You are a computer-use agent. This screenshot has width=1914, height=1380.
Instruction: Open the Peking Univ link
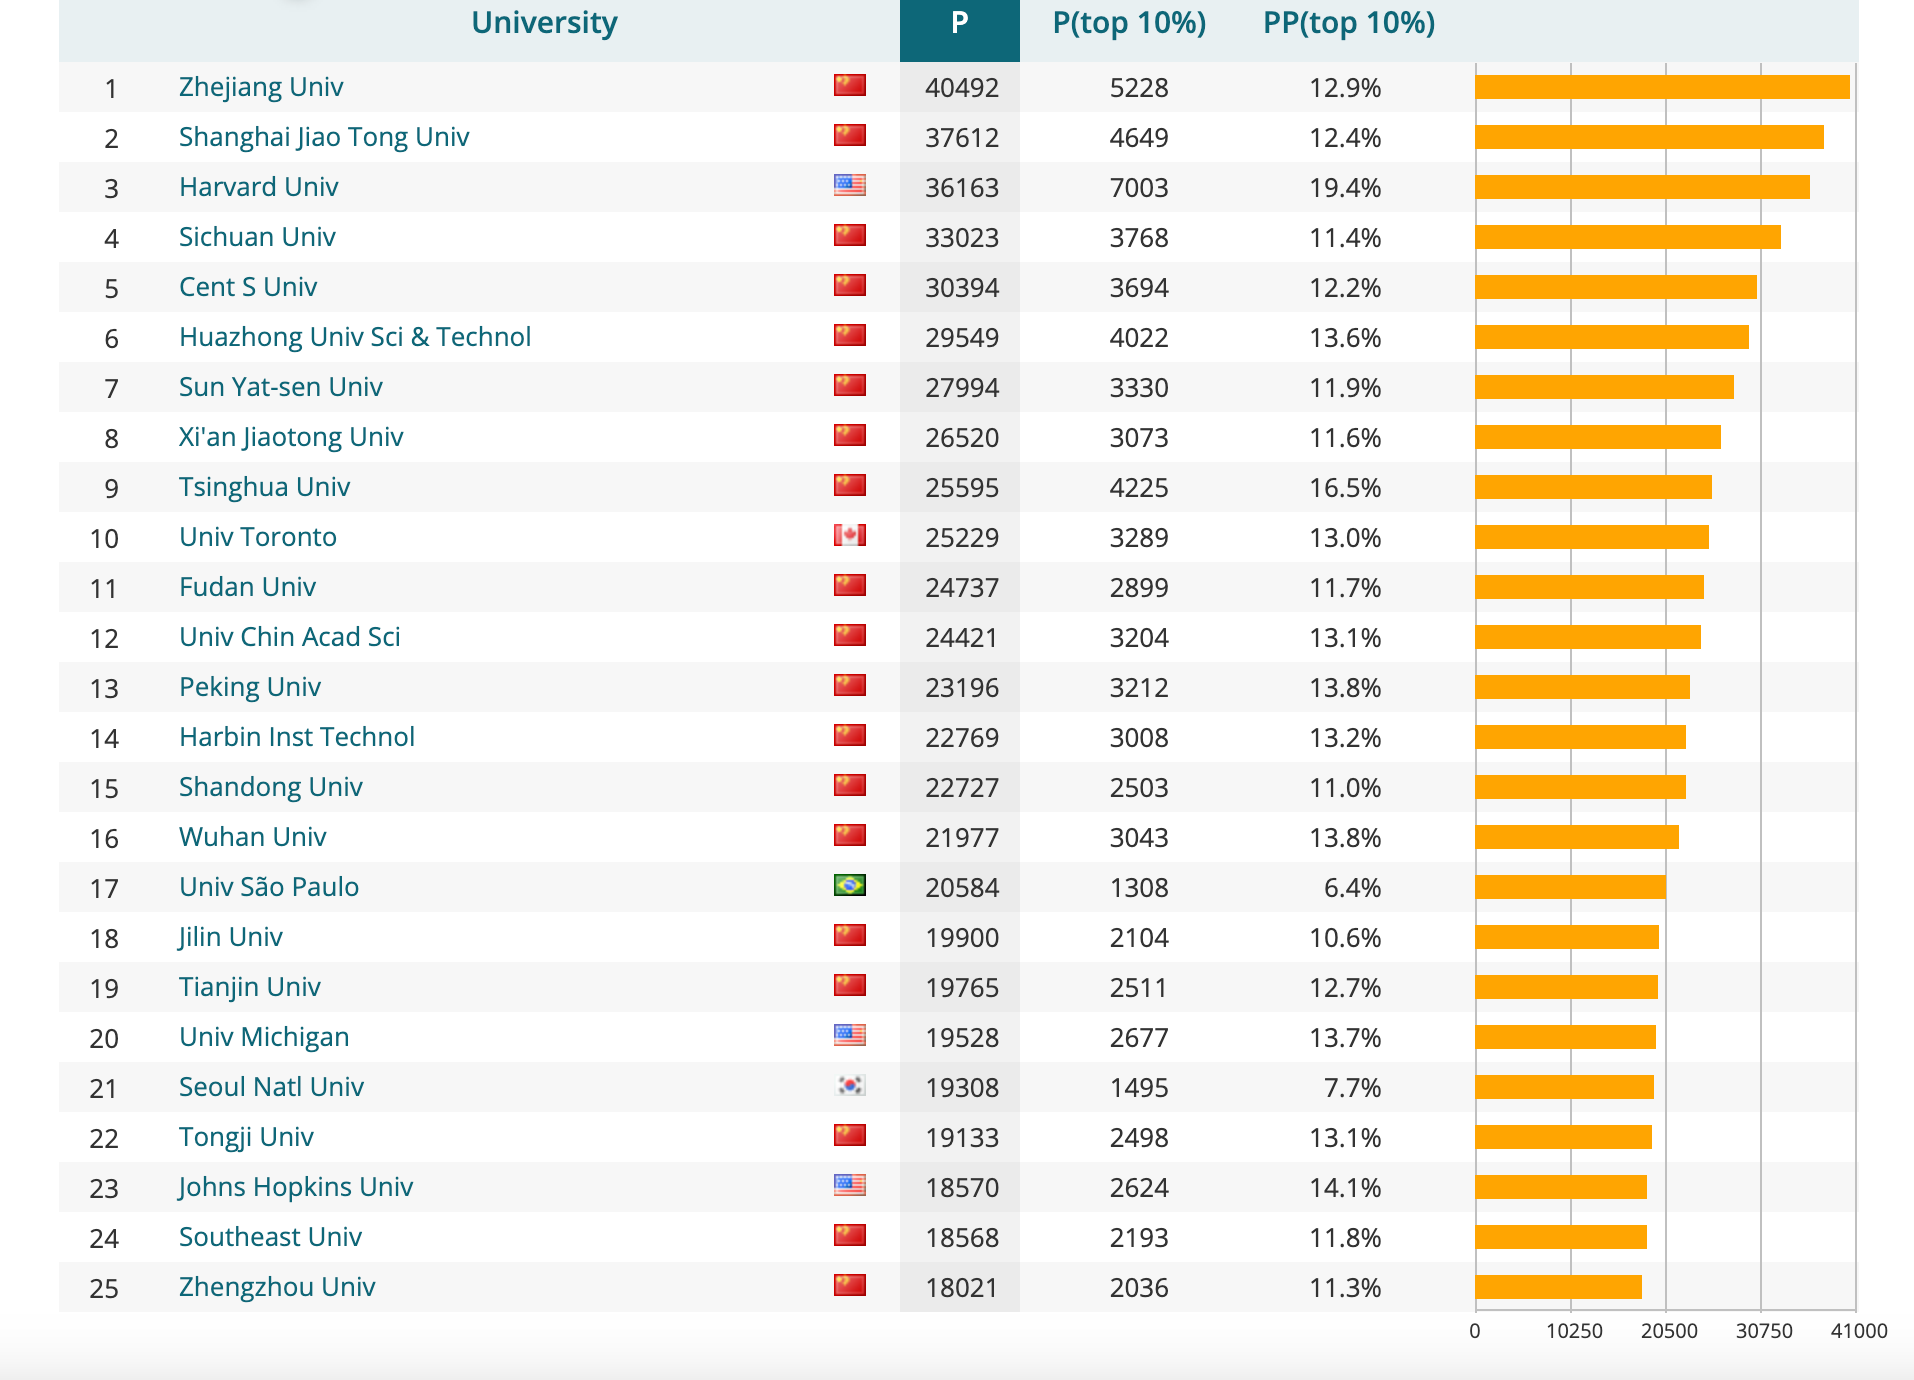(x=250, y=687)
